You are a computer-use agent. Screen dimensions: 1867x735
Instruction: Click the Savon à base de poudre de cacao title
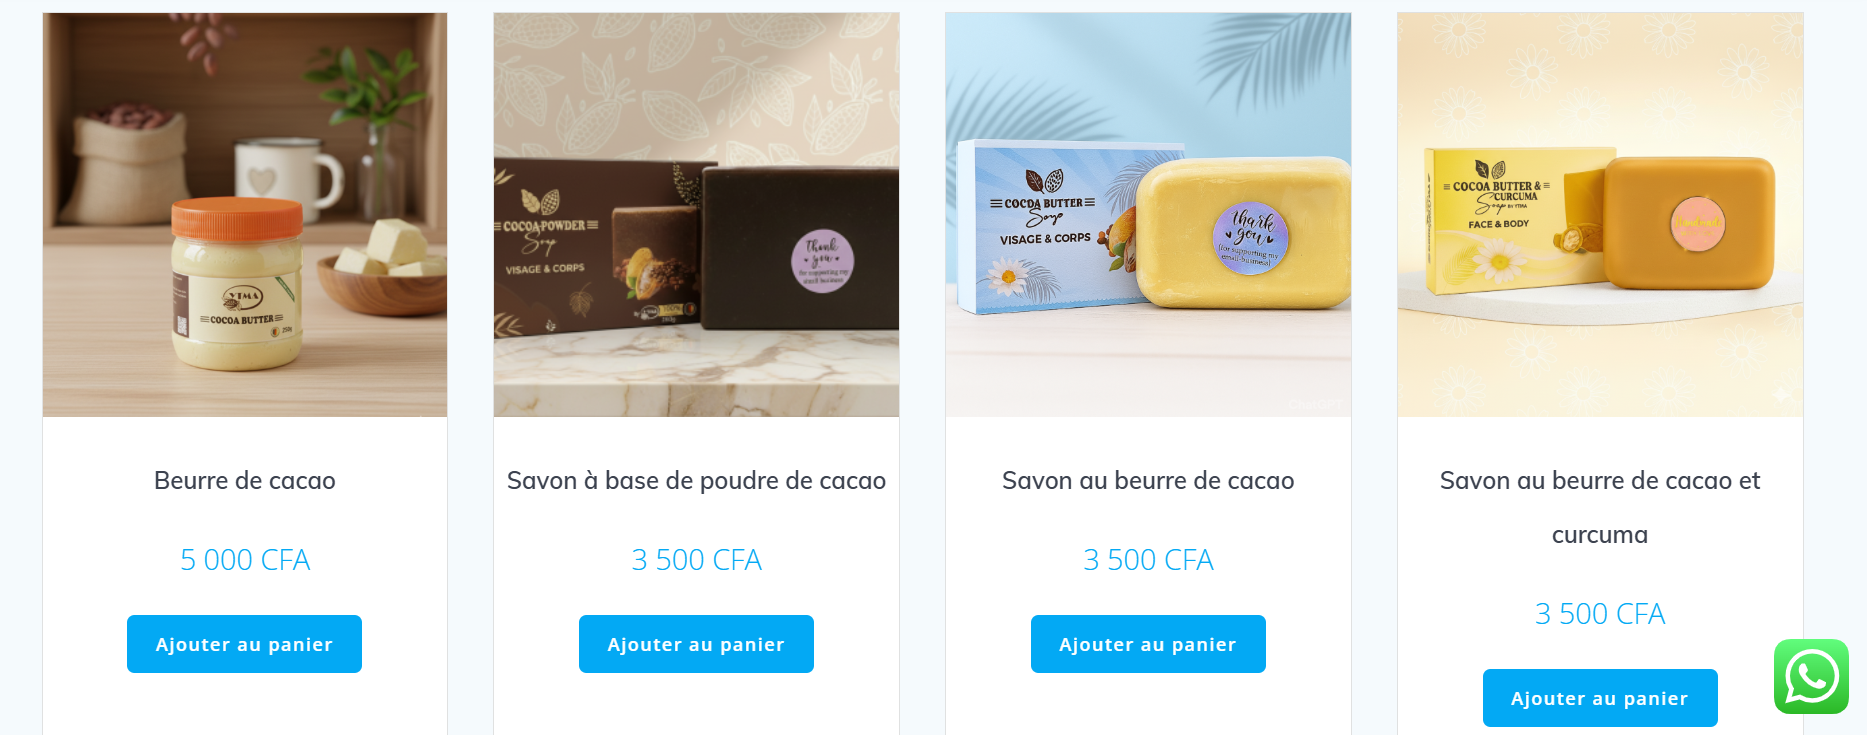696,481
